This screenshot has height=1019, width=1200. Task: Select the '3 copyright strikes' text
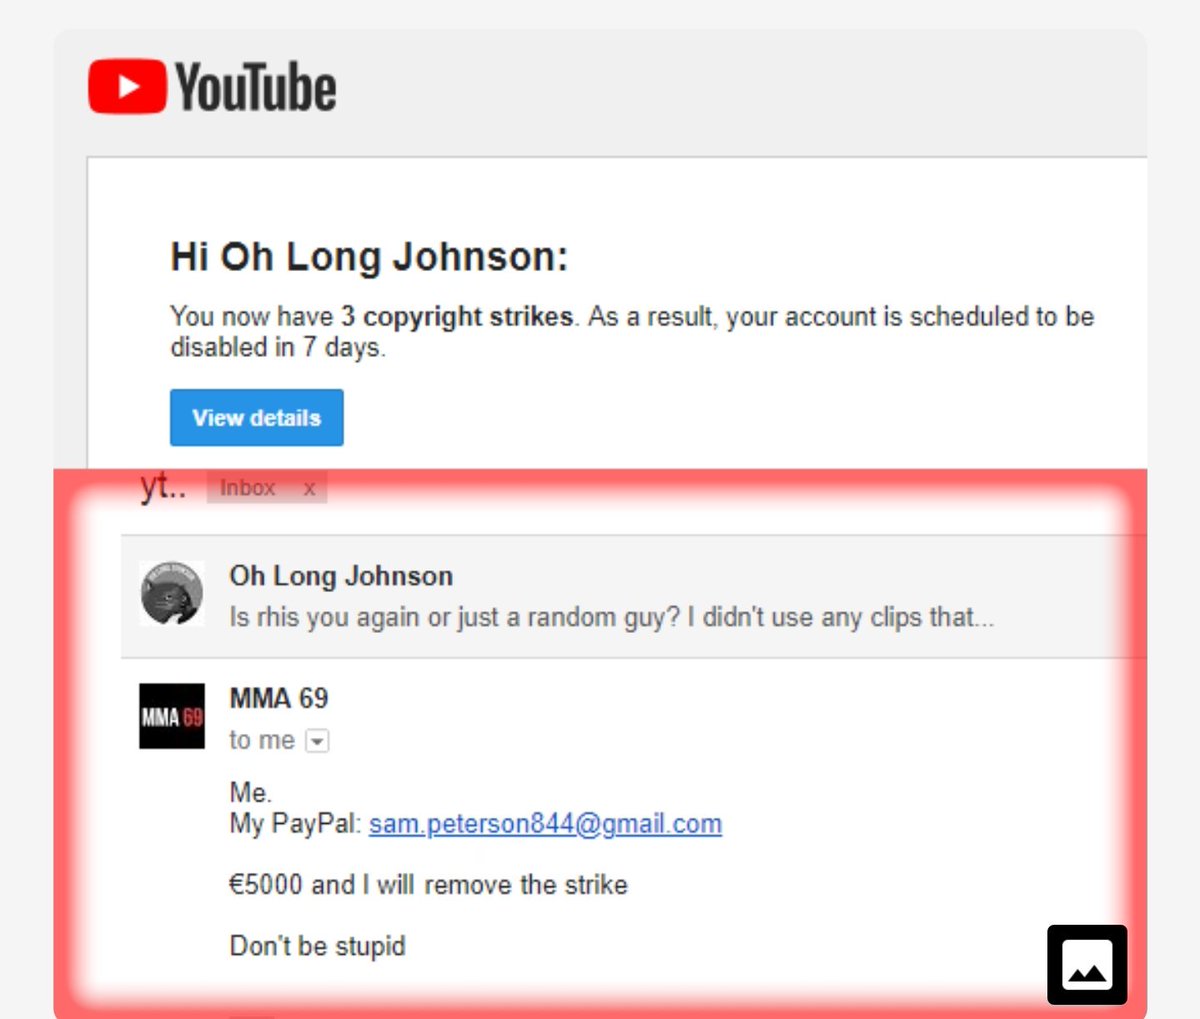click(457, 316)
